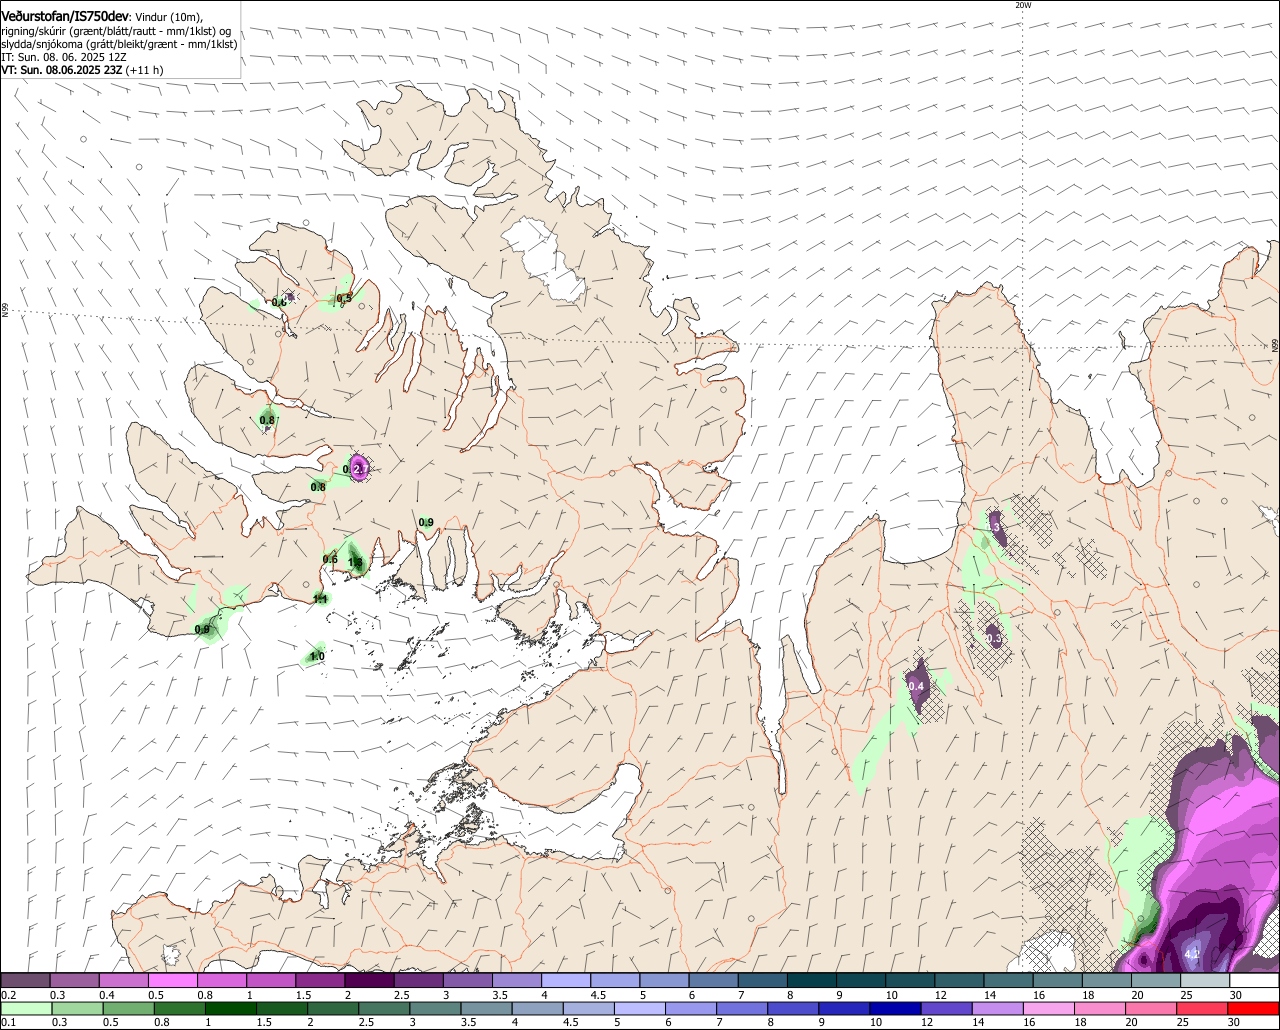Pick the bright pink 0.5 swatch, purple legend row
This screenshot has height=1030, width=1280.
coord(172,980)
